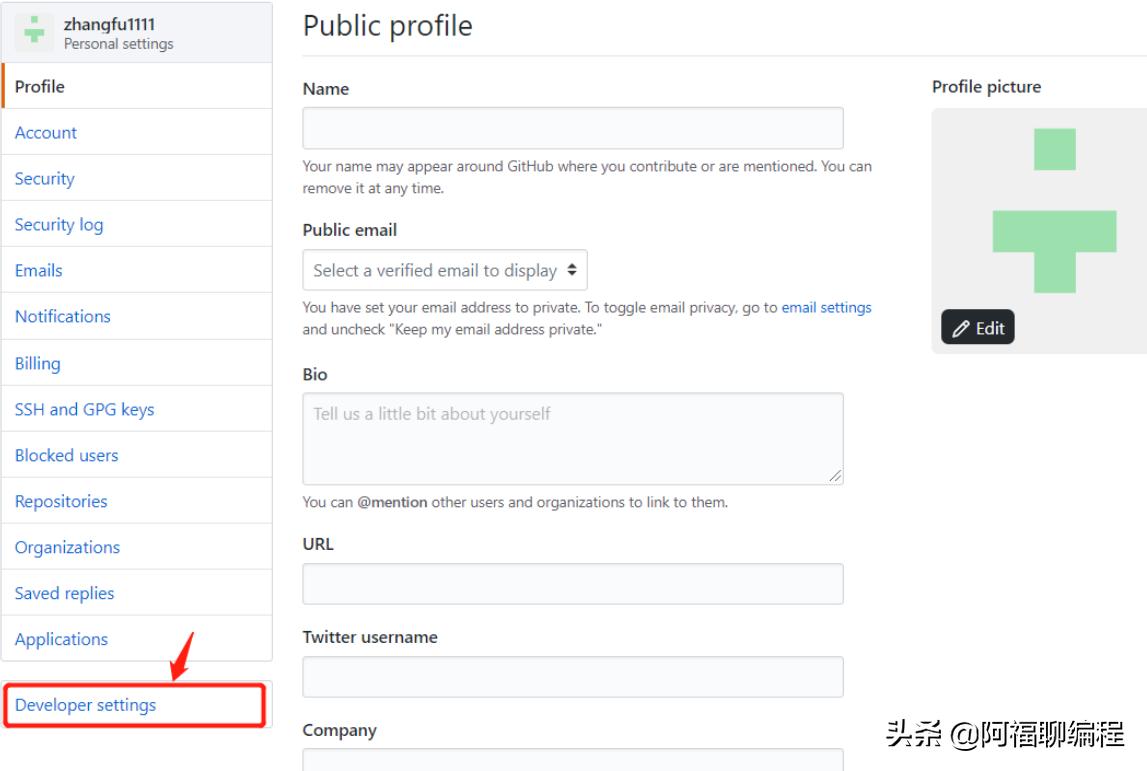Image resolution: width=1147 pixels, height=771 pixels.
Task: Navigate to the Billing section
Action: [38, 364]
